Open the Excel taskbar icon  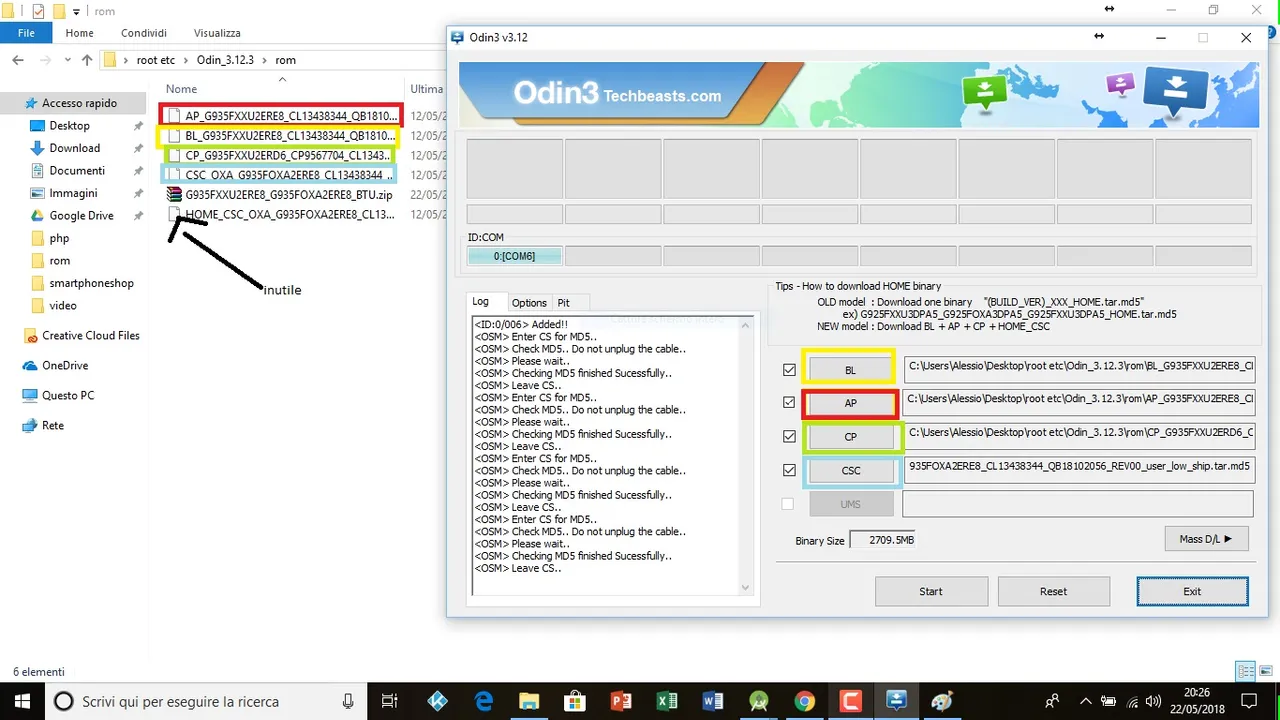pyautogui.click(x=667, y=701)
